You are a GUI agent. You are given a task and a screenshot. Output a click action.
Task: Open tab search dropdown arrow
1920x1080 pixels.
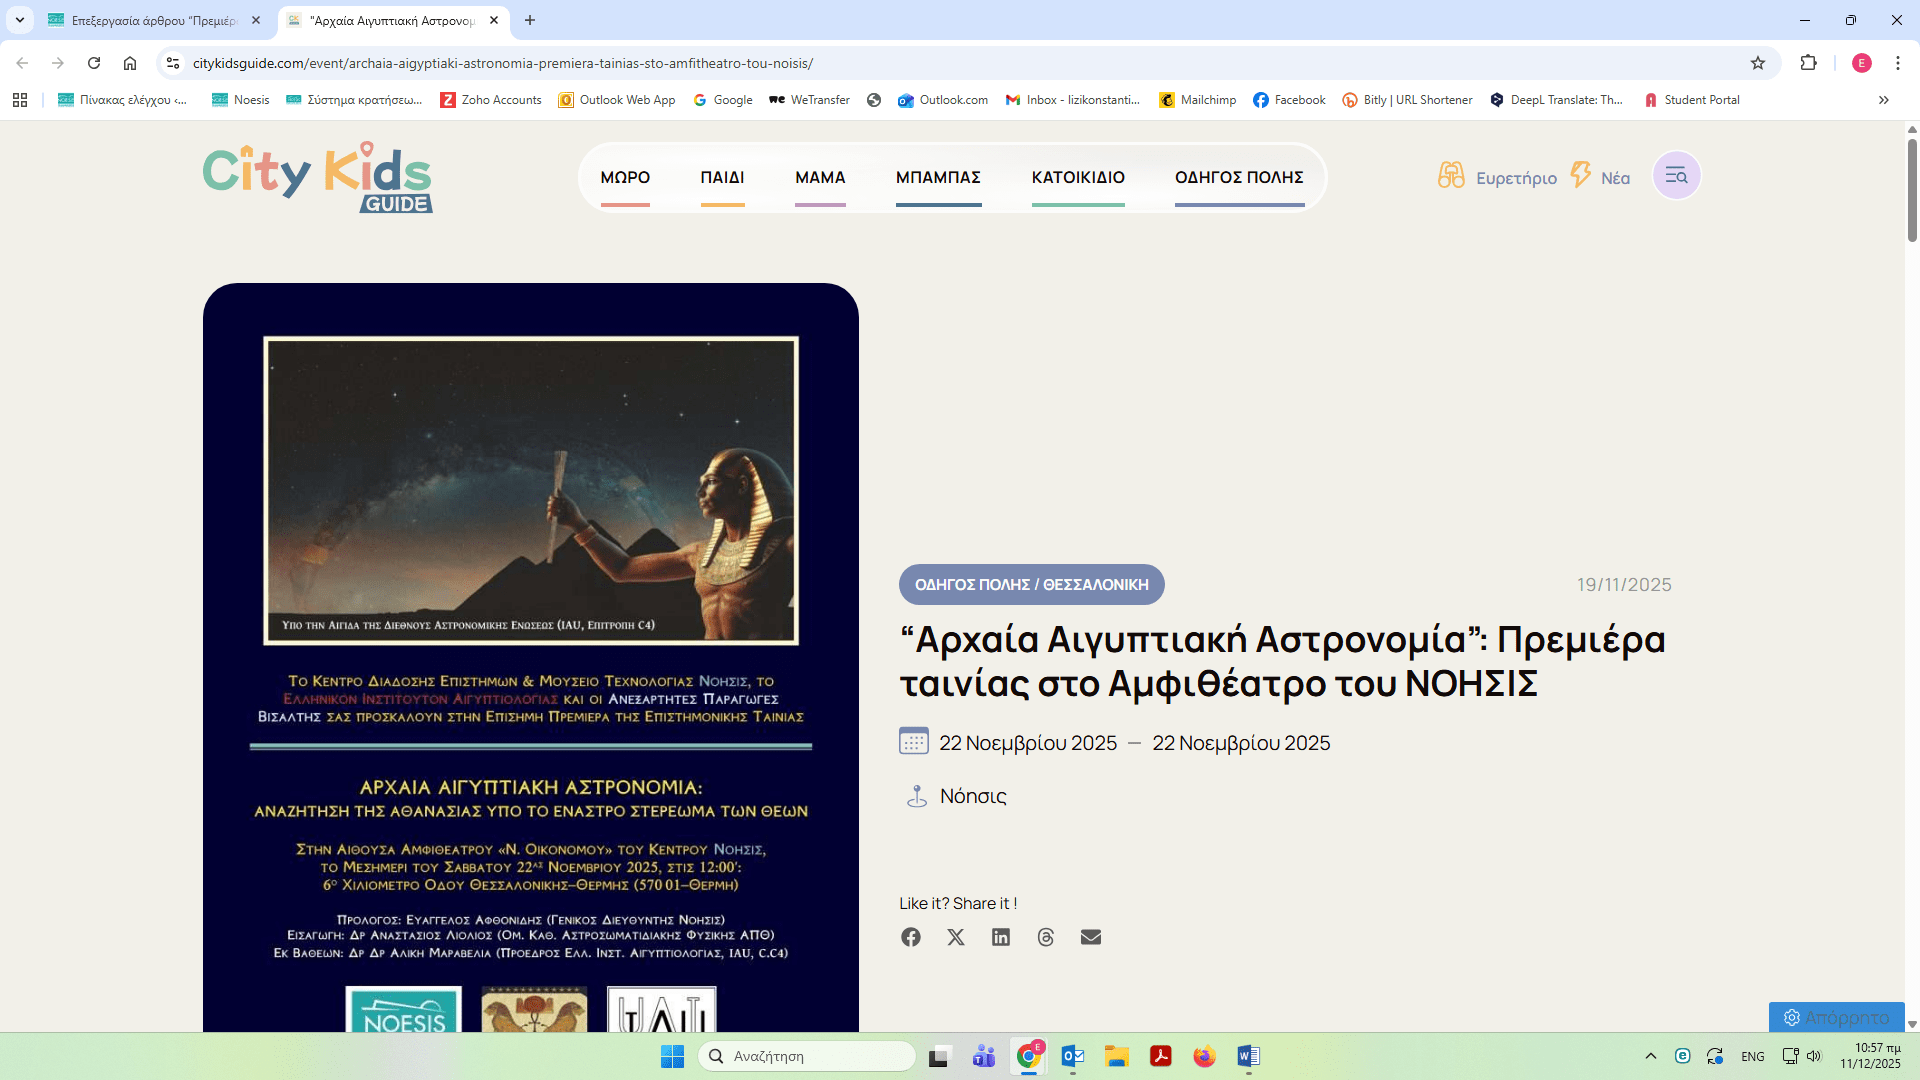(20, 20)
